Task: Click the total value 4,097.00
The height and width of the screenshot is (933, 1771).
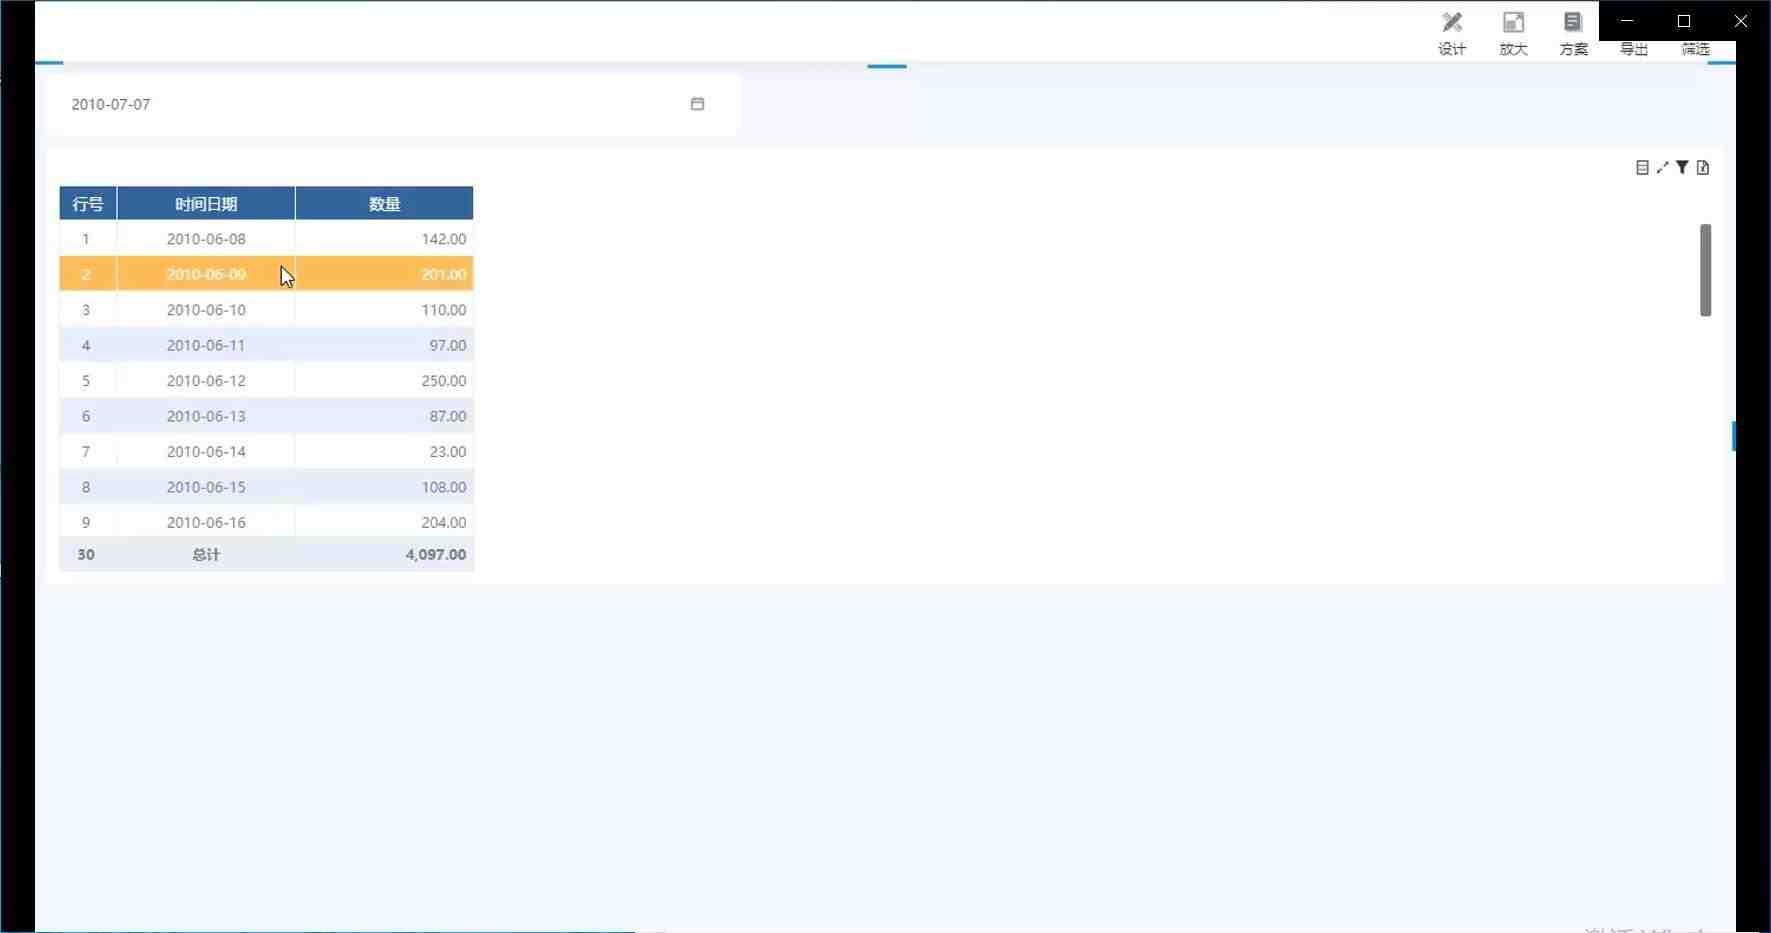Action: pyautogui.click(x=435, y=555)
